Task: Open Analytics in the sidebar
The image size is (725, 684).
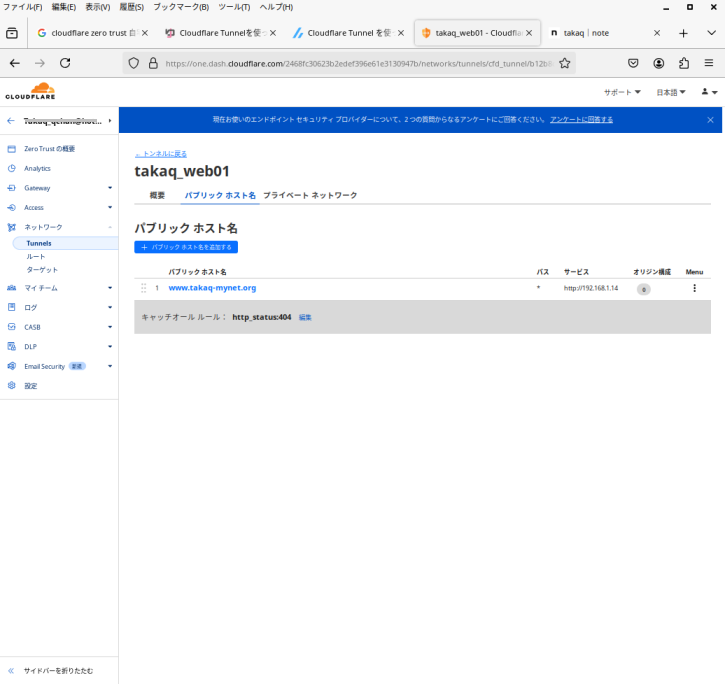Action: pyautogui.click(x=37, y=168)
